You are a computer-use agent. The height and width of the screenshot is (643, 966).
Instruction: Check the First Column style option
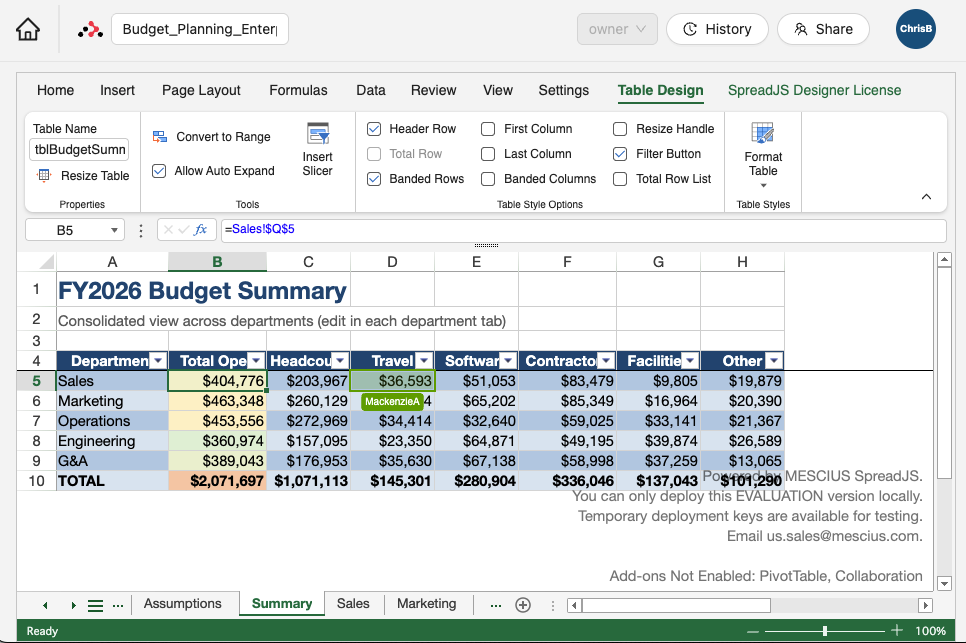click(x=488, y=128)
